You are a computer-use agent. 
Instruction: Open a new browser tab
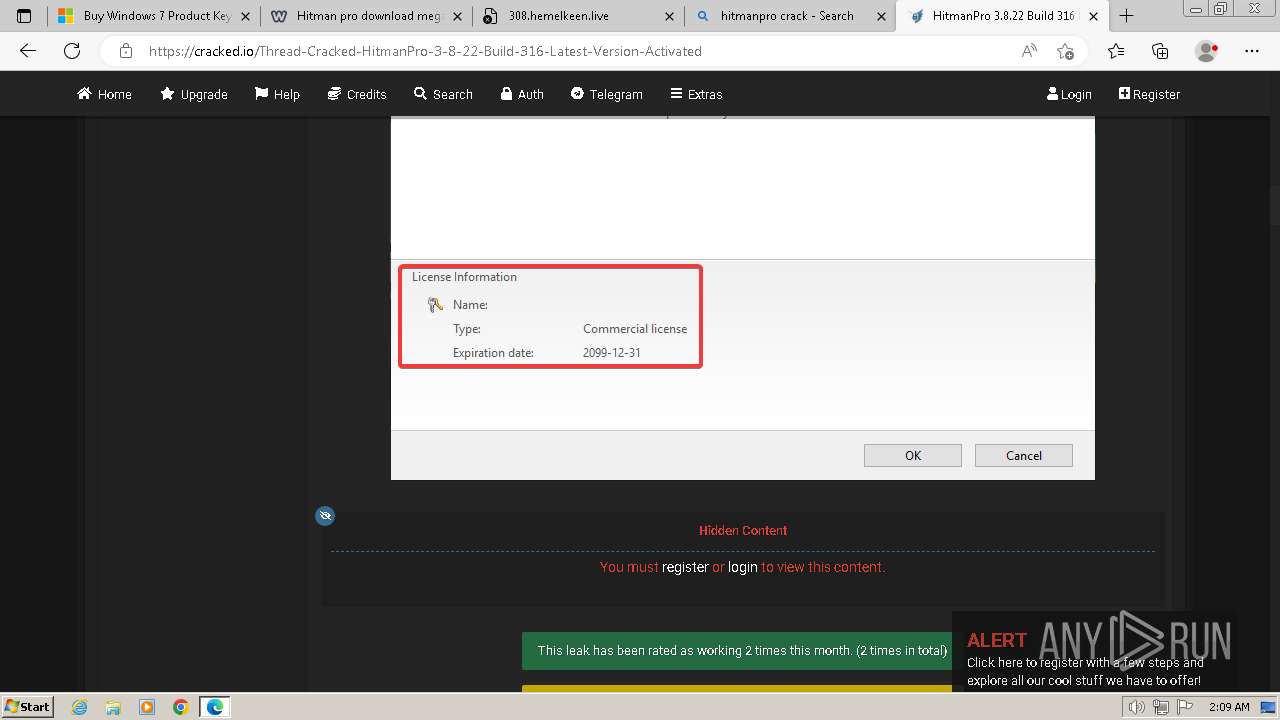tap(1126, 16)
